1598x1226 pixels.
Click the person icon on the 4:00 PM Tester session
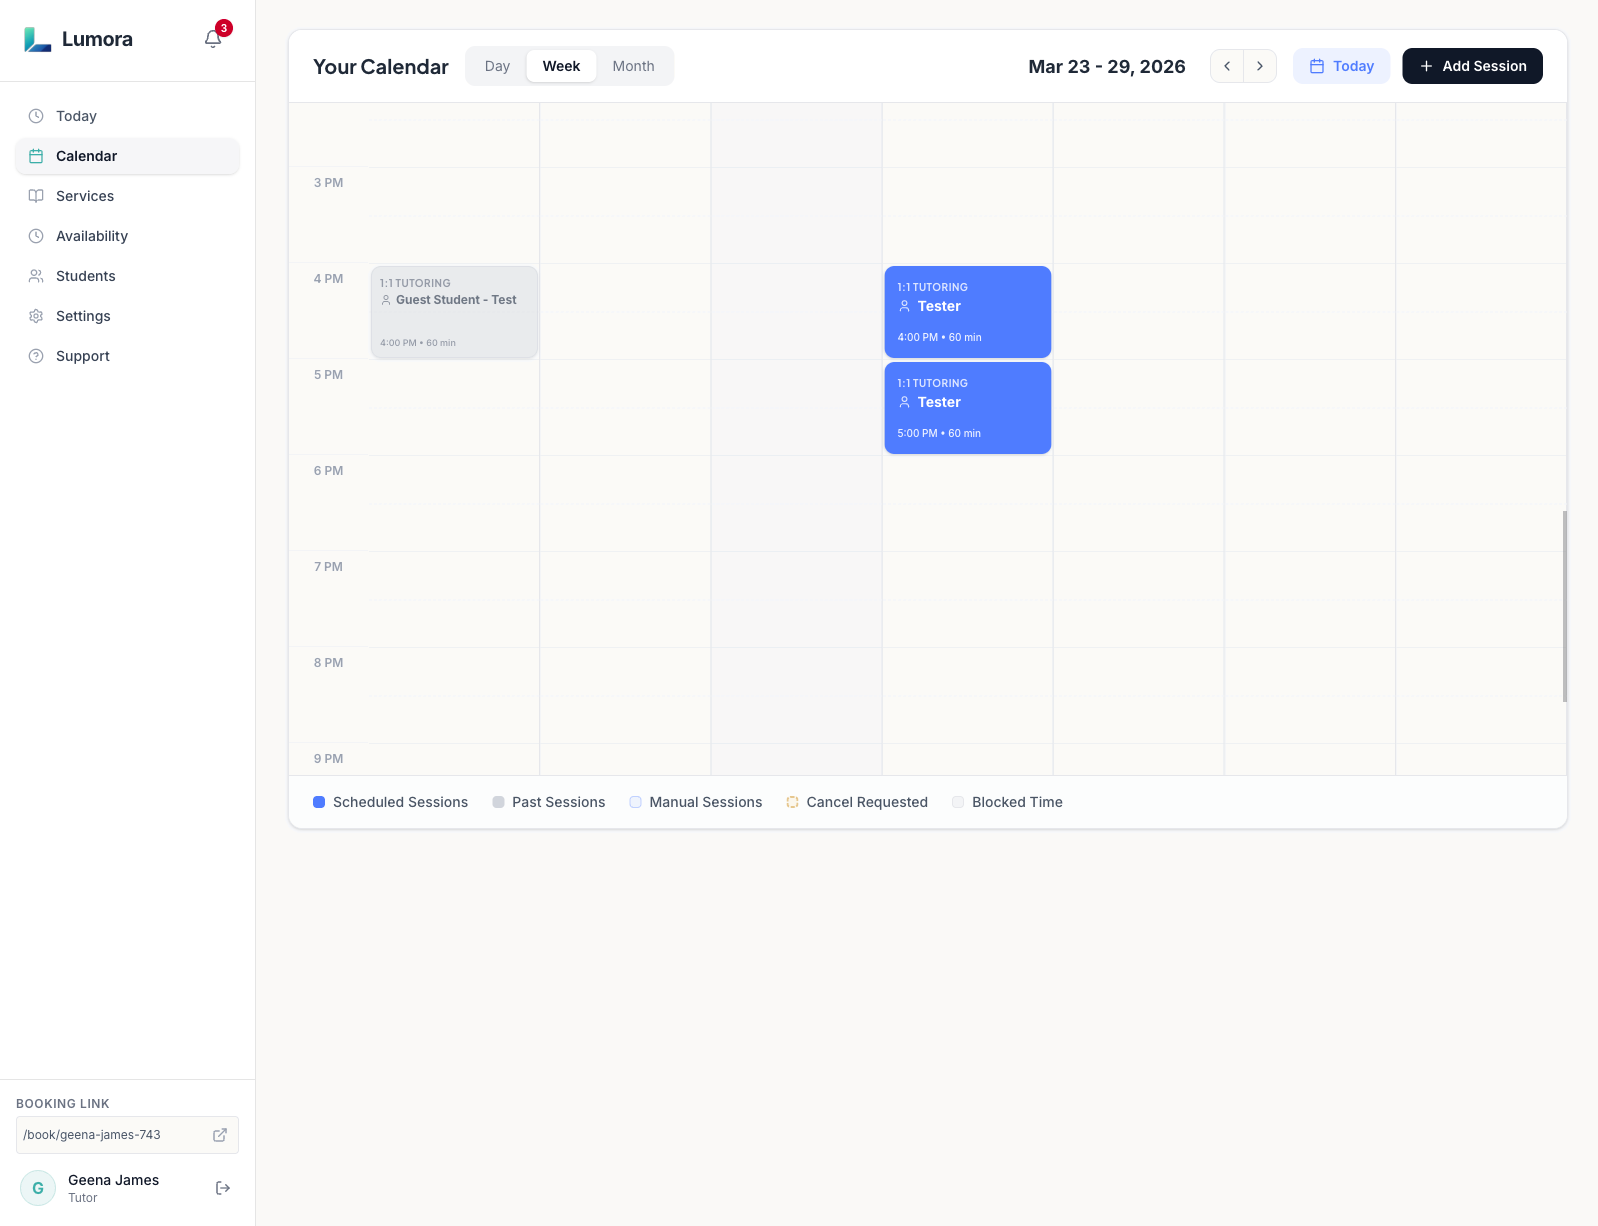click(904, 306)
